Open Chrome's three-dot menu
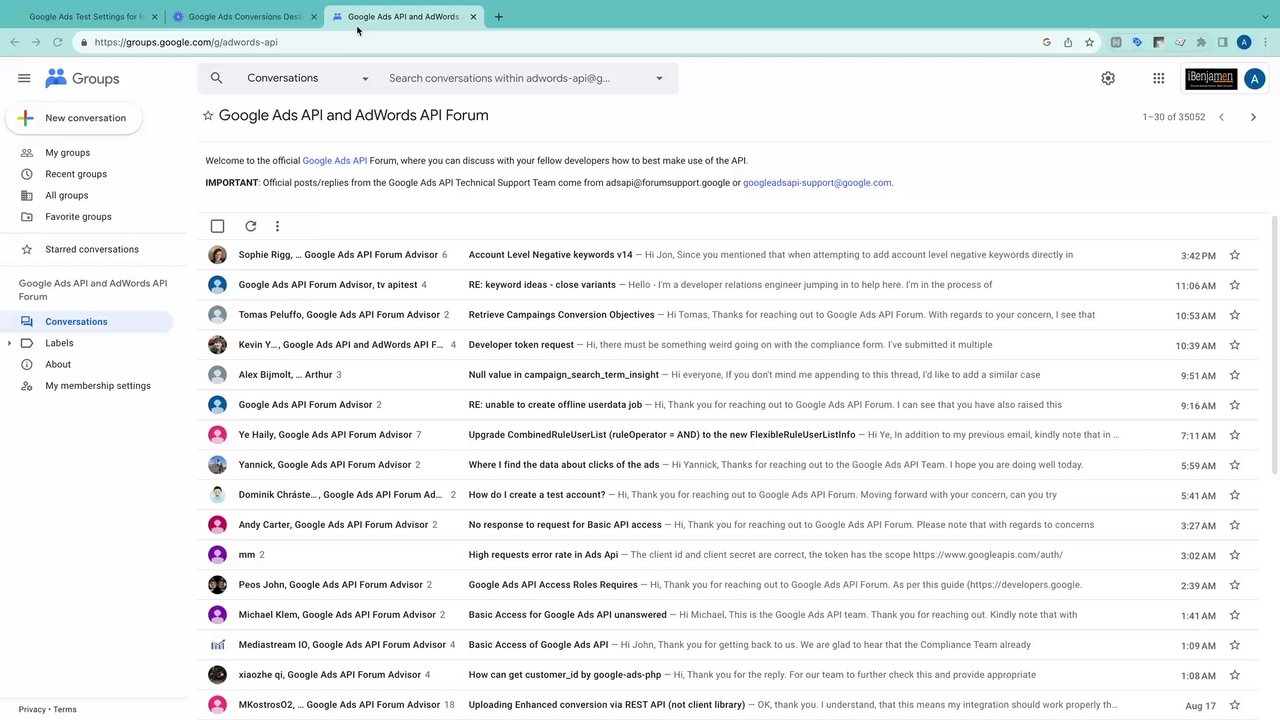Image resolution: width=1280 pixels, height=720 pixels. point(1266,42)
